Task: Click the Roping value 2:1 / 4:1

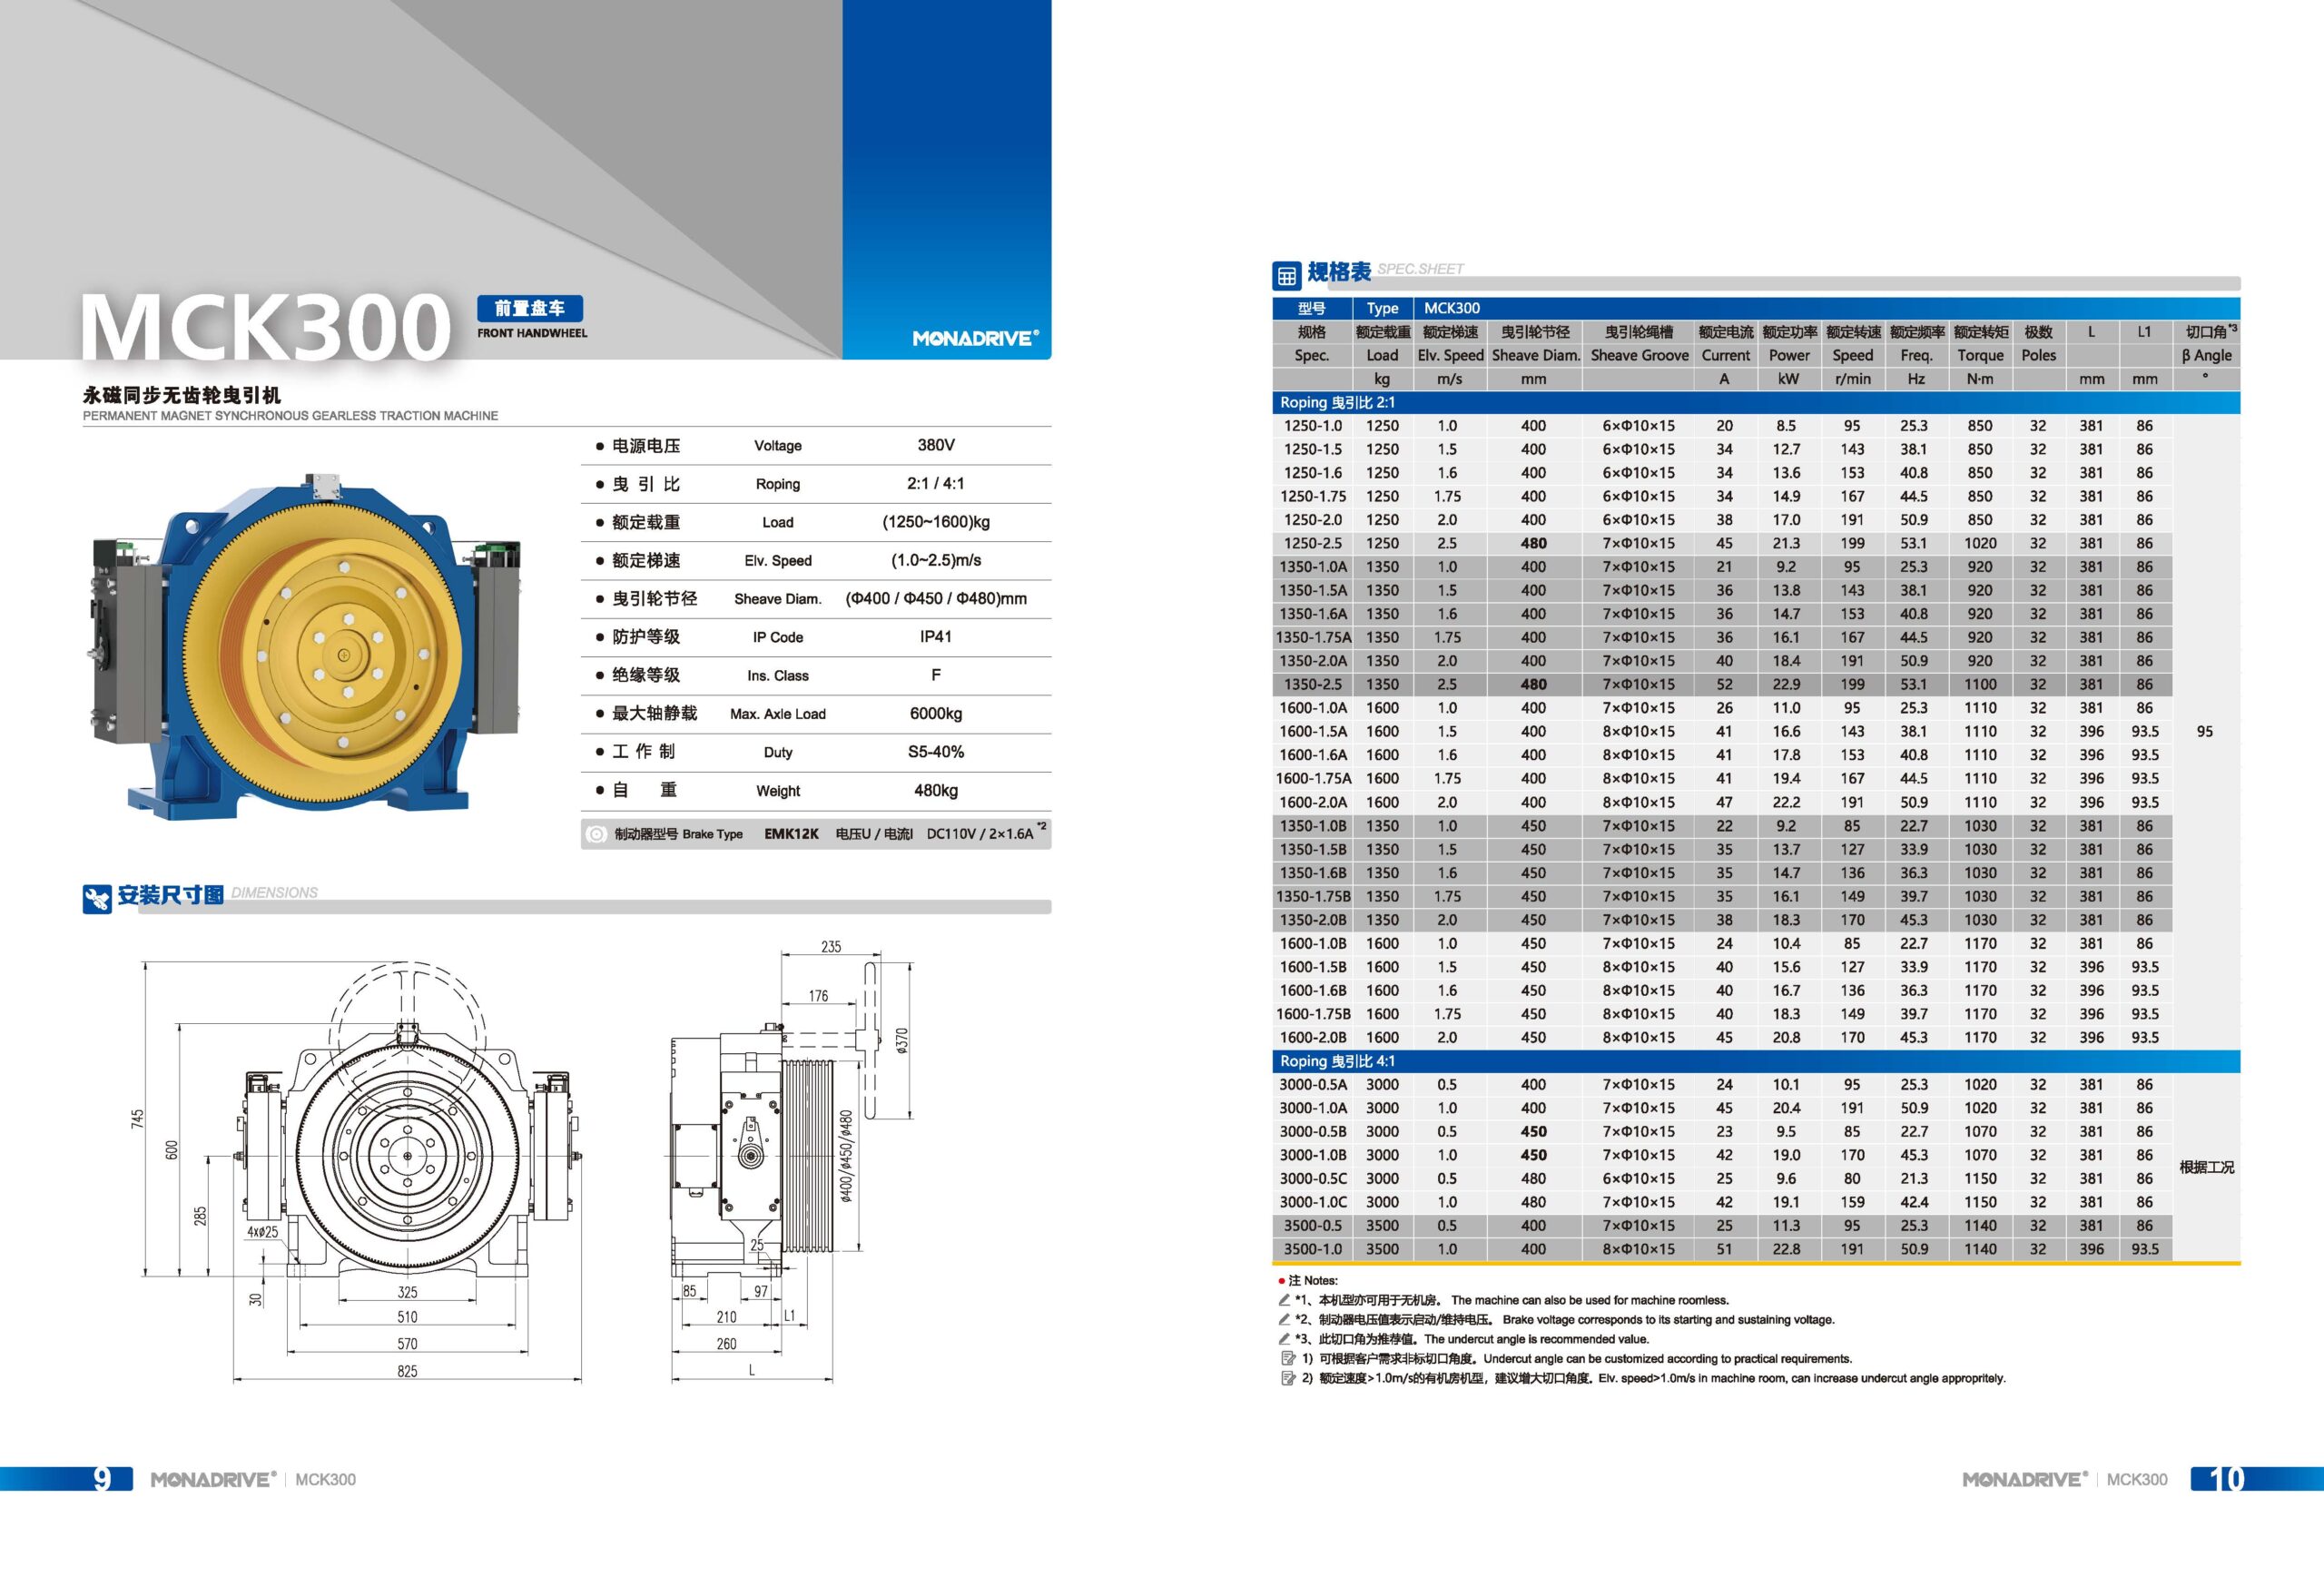Action: tap(936, 483)
